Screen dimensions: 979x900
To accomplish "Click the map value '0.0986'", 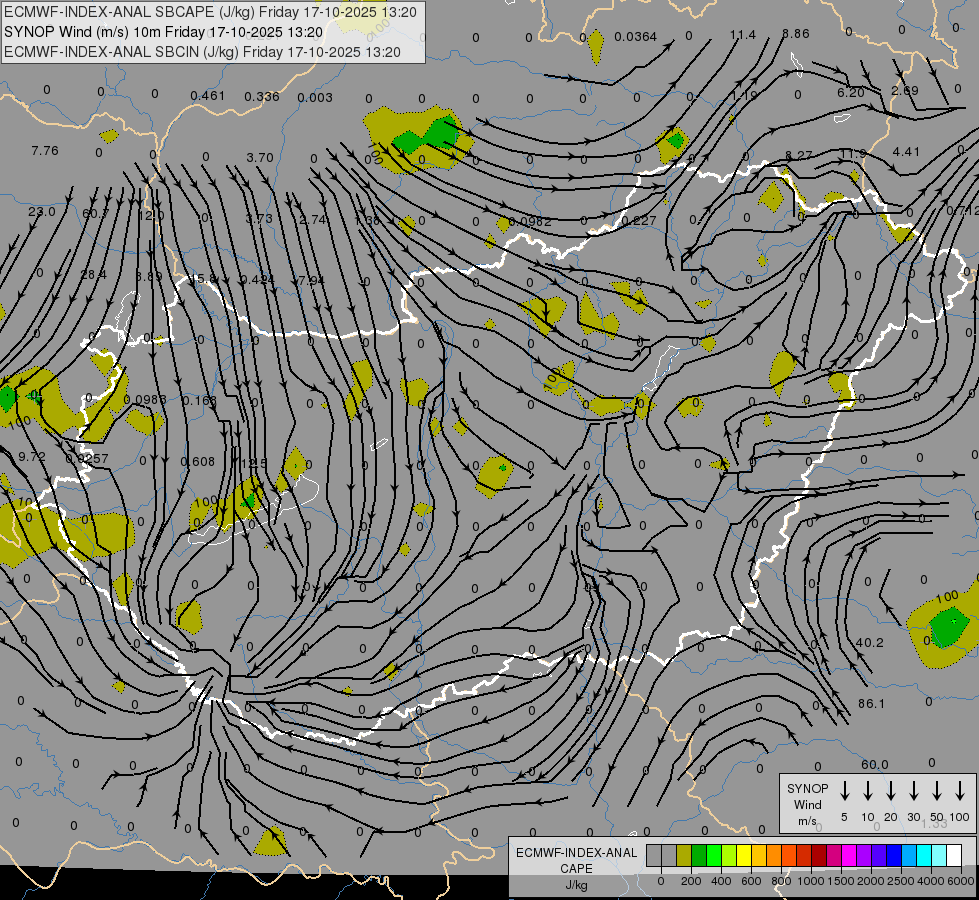I will point(145,399).
